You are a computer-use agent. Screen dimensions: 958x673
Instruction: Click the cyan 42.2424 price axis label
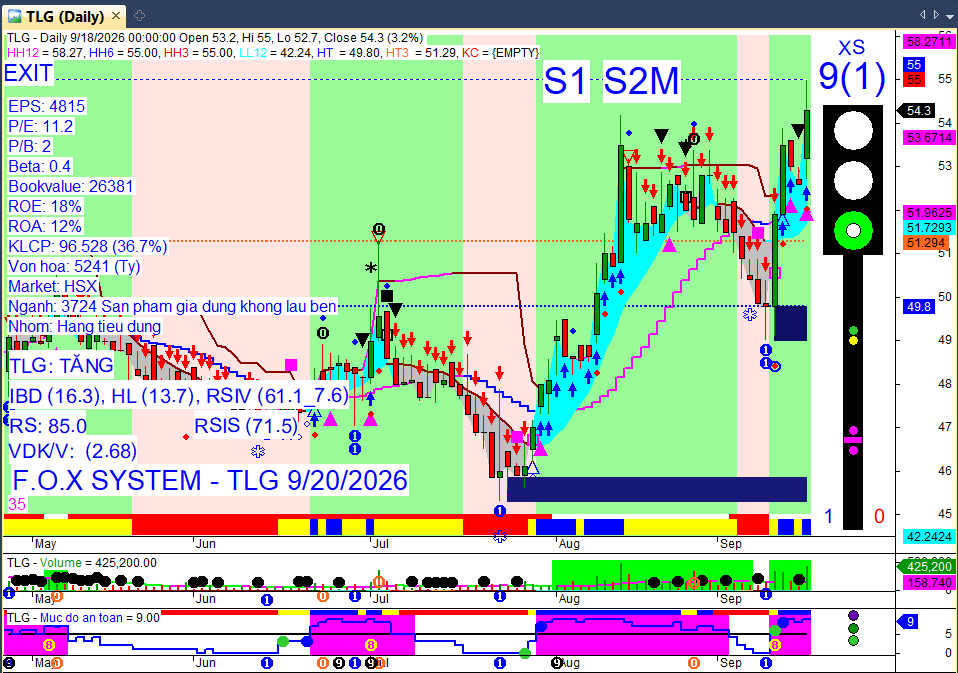pyautogui.click(x=929, y=536)
